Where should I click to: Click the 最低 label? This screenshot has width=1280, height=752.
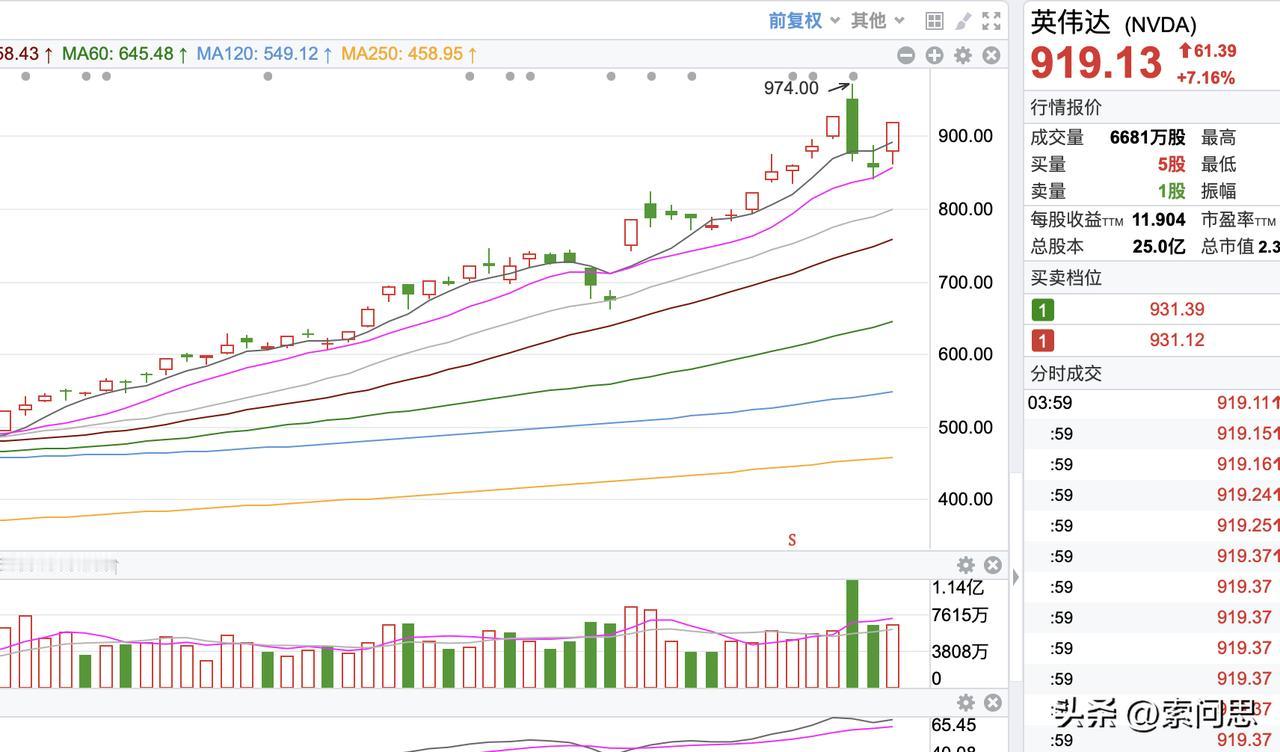(x=1219, y=164)
